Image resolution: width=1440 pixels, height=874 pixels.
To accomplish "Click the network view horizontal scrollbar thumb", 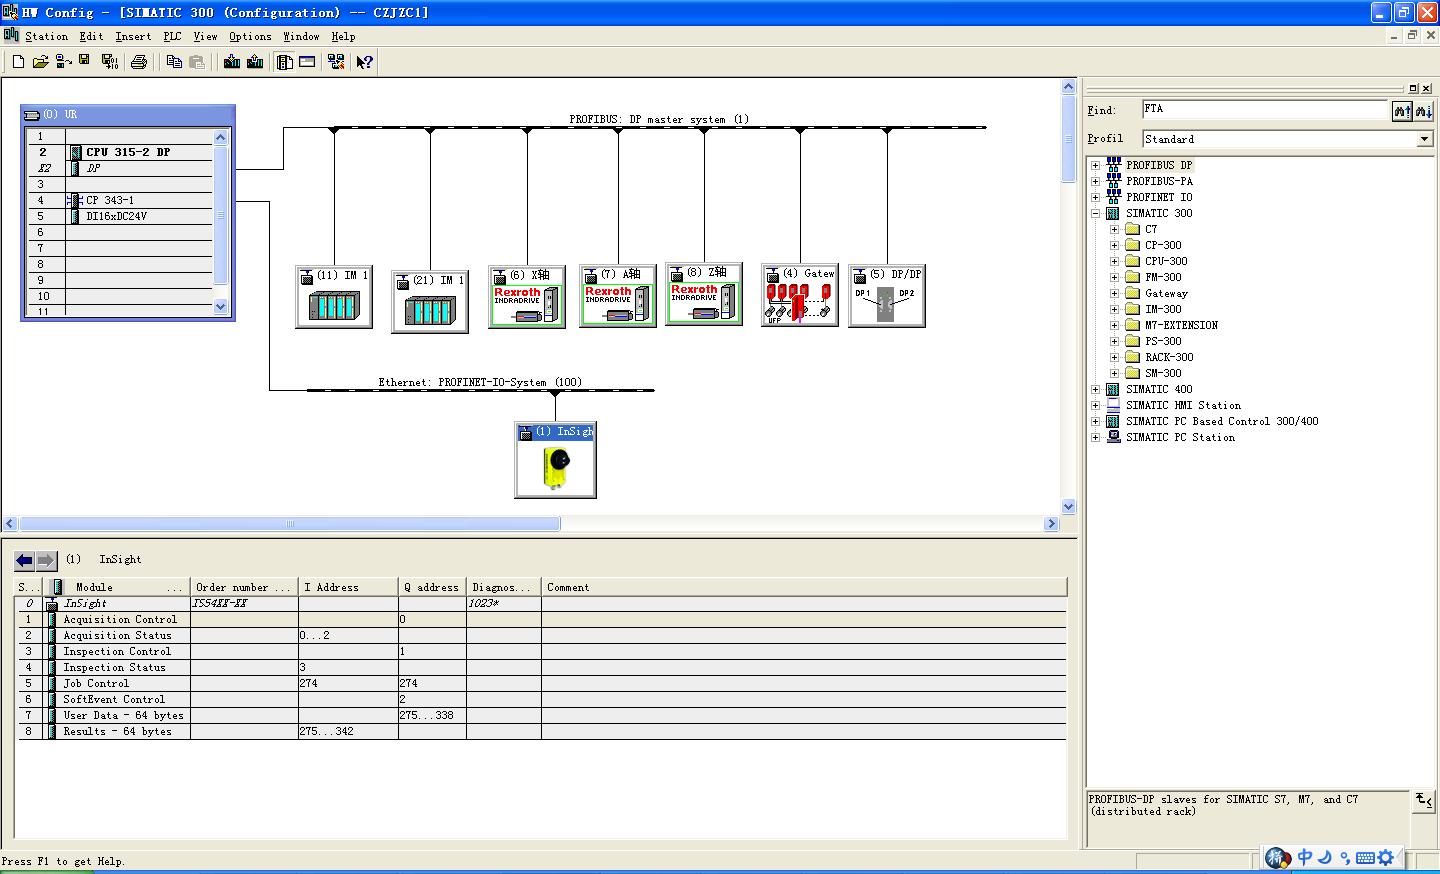I will coord(290,523).
